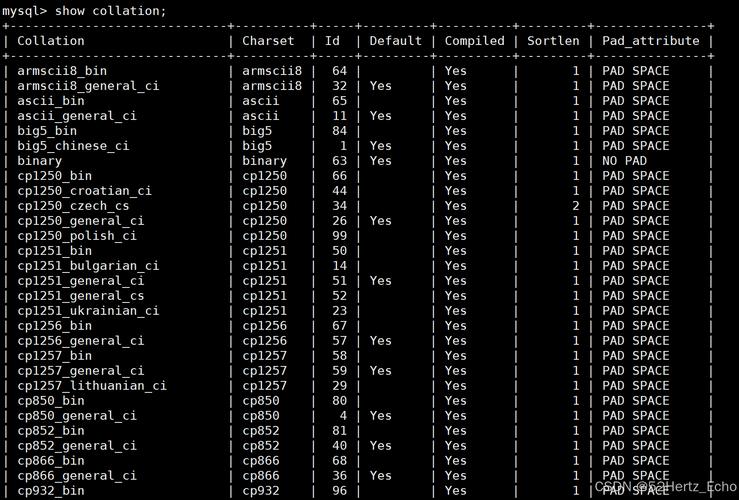
Task: Click the Sortlen column header
Action: pyautogui.click(x=553, y=41)
